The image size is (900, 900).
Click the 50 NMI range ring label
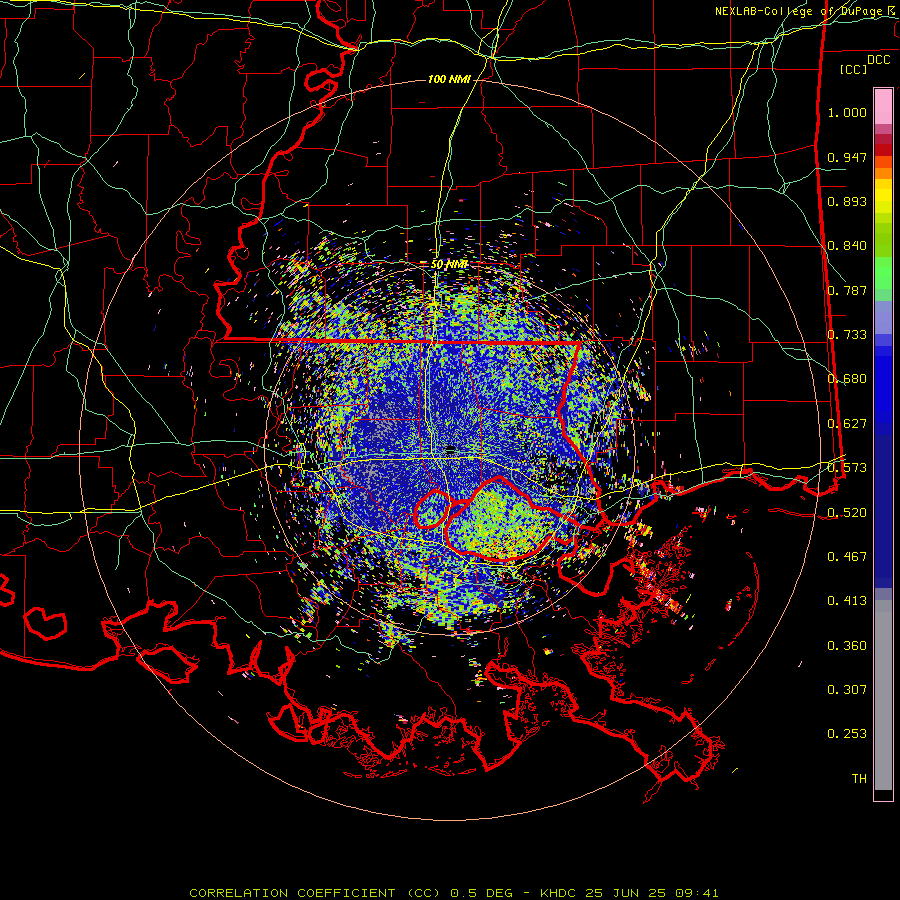click(449, 264)
